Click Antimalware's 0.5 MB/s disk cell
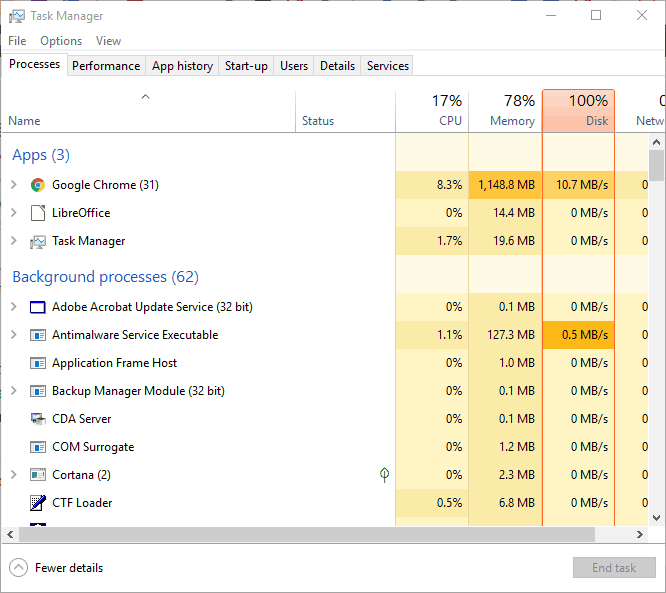 pos(579,335)
